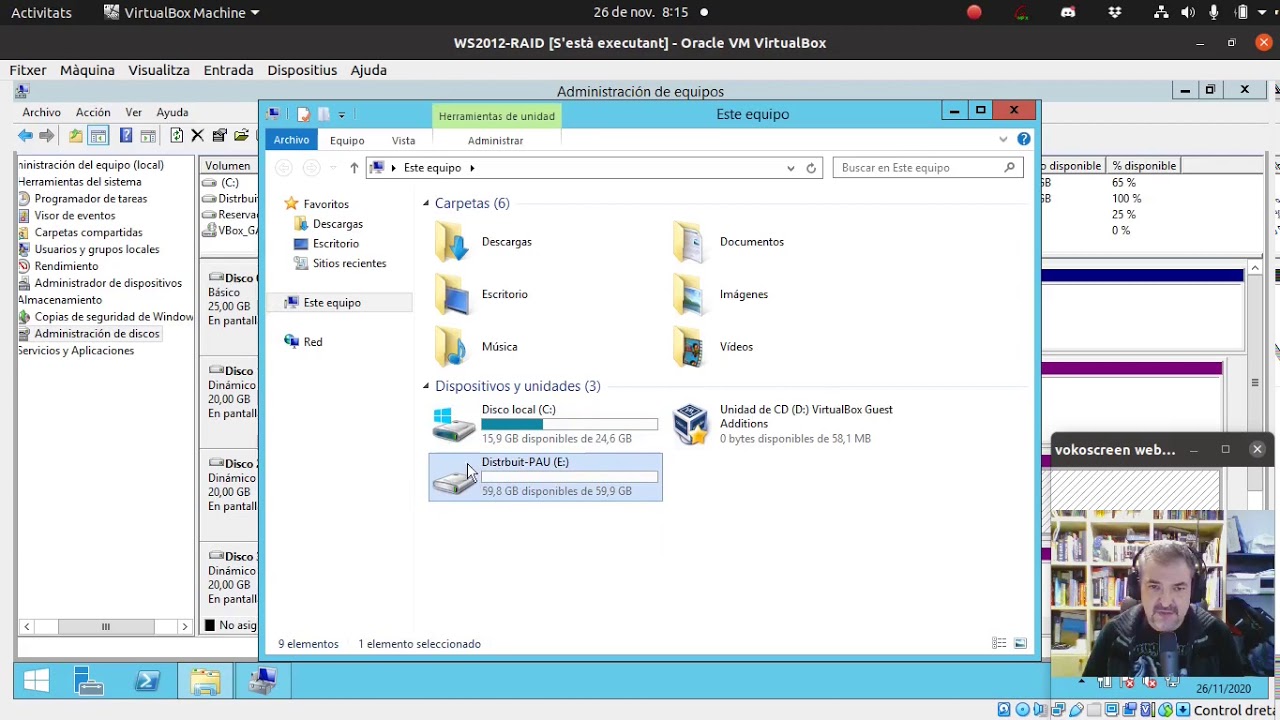This screenshot has width=1280, height=720.
Task: Open the Windows Start button
Action: click(x=36, y=681)
